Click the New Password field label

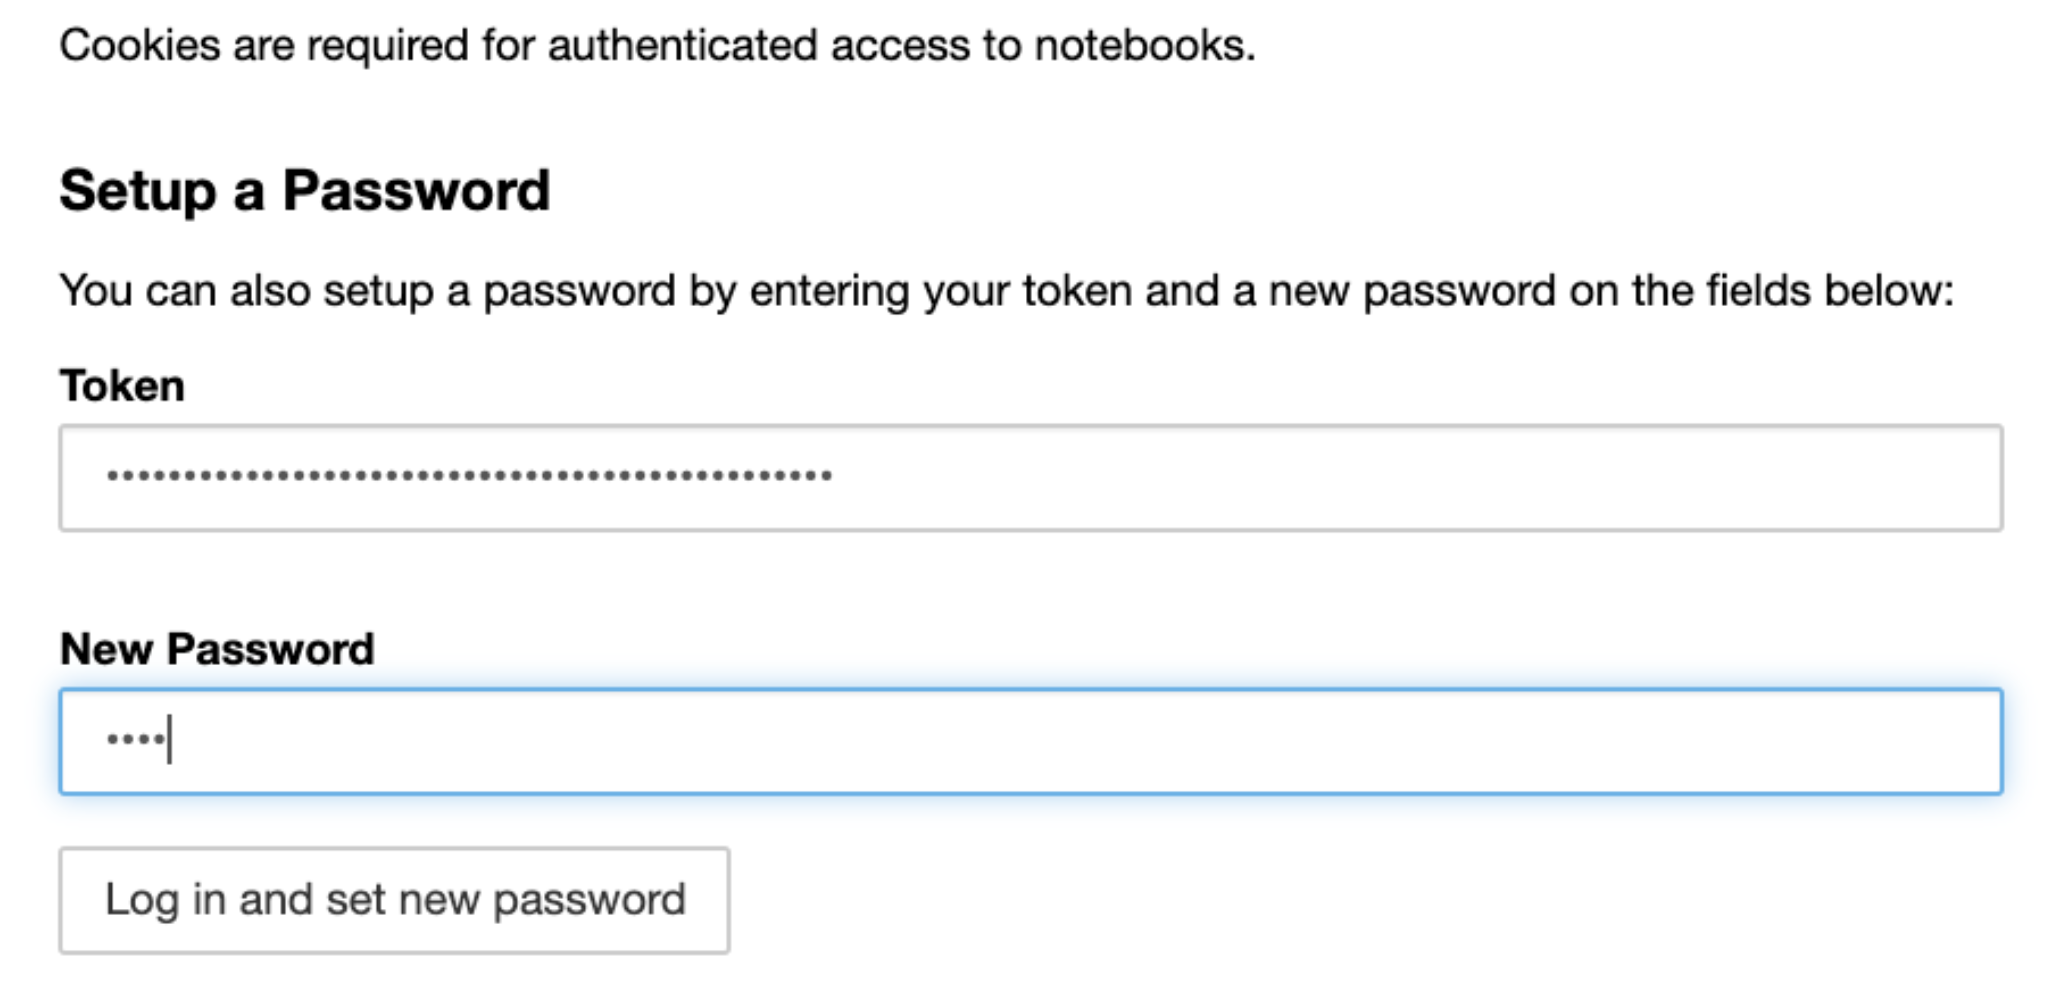coord(217,649)
